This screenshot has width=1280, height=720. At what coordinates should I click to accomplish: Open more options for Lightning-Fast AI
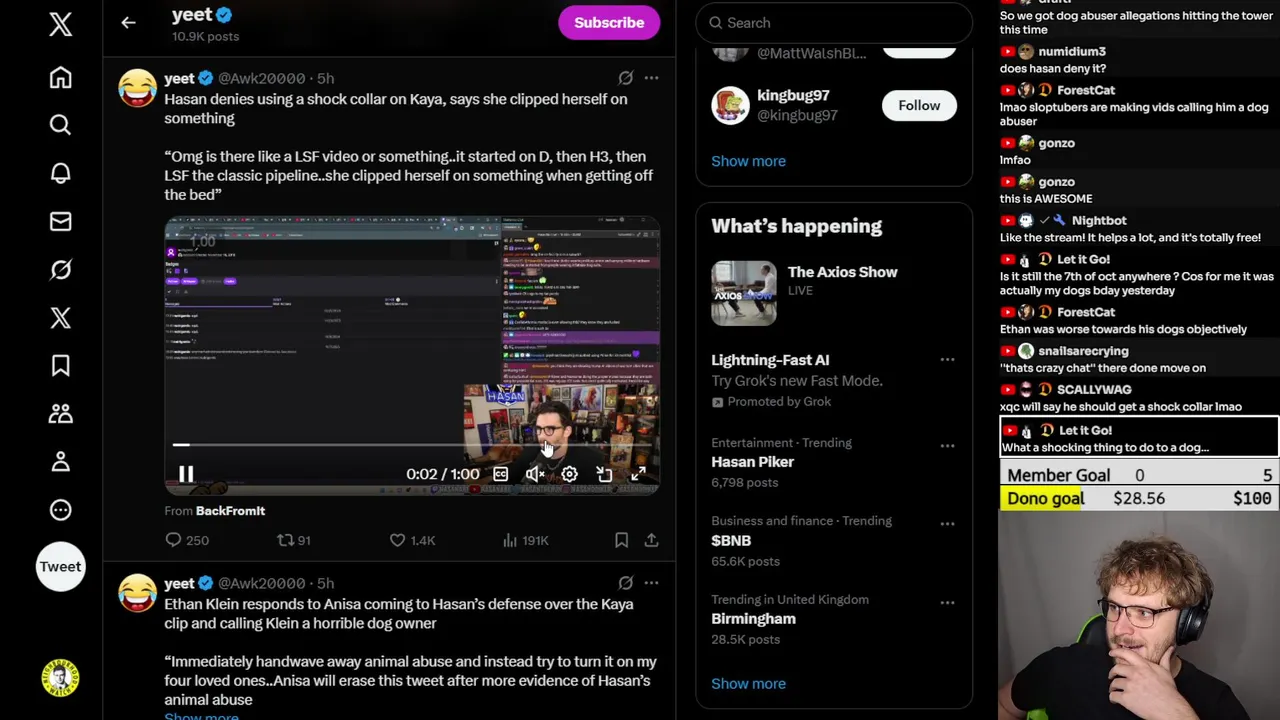click(x=947, y=360)
